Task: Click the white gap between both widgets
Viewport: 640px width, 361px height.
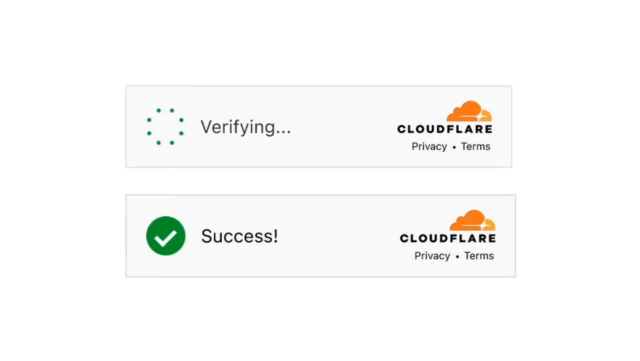Action: coord(320,181)
